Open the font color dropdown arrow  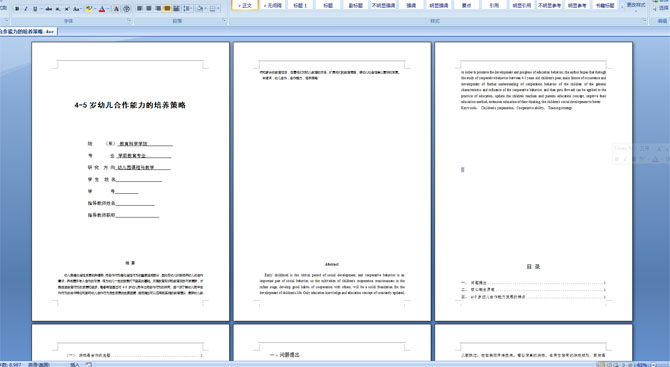tap(108, 9)
